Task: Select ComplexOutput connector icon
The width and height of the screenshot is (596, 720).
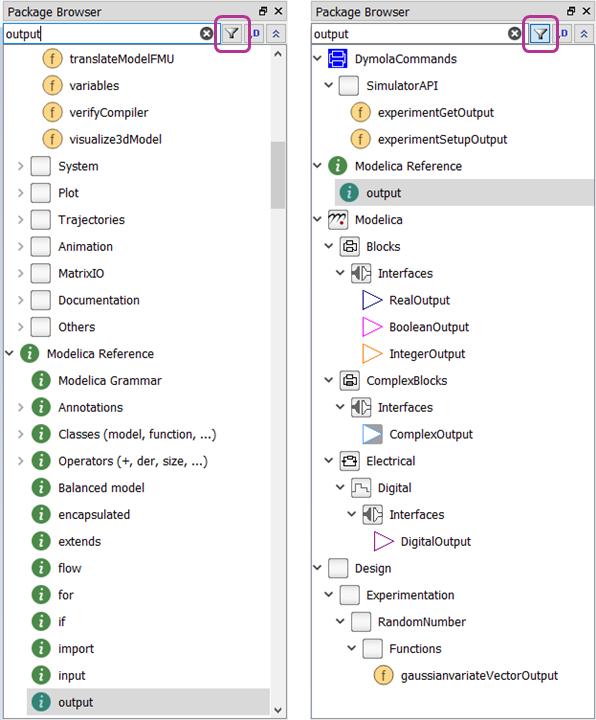Action: (x=372, y=434)
